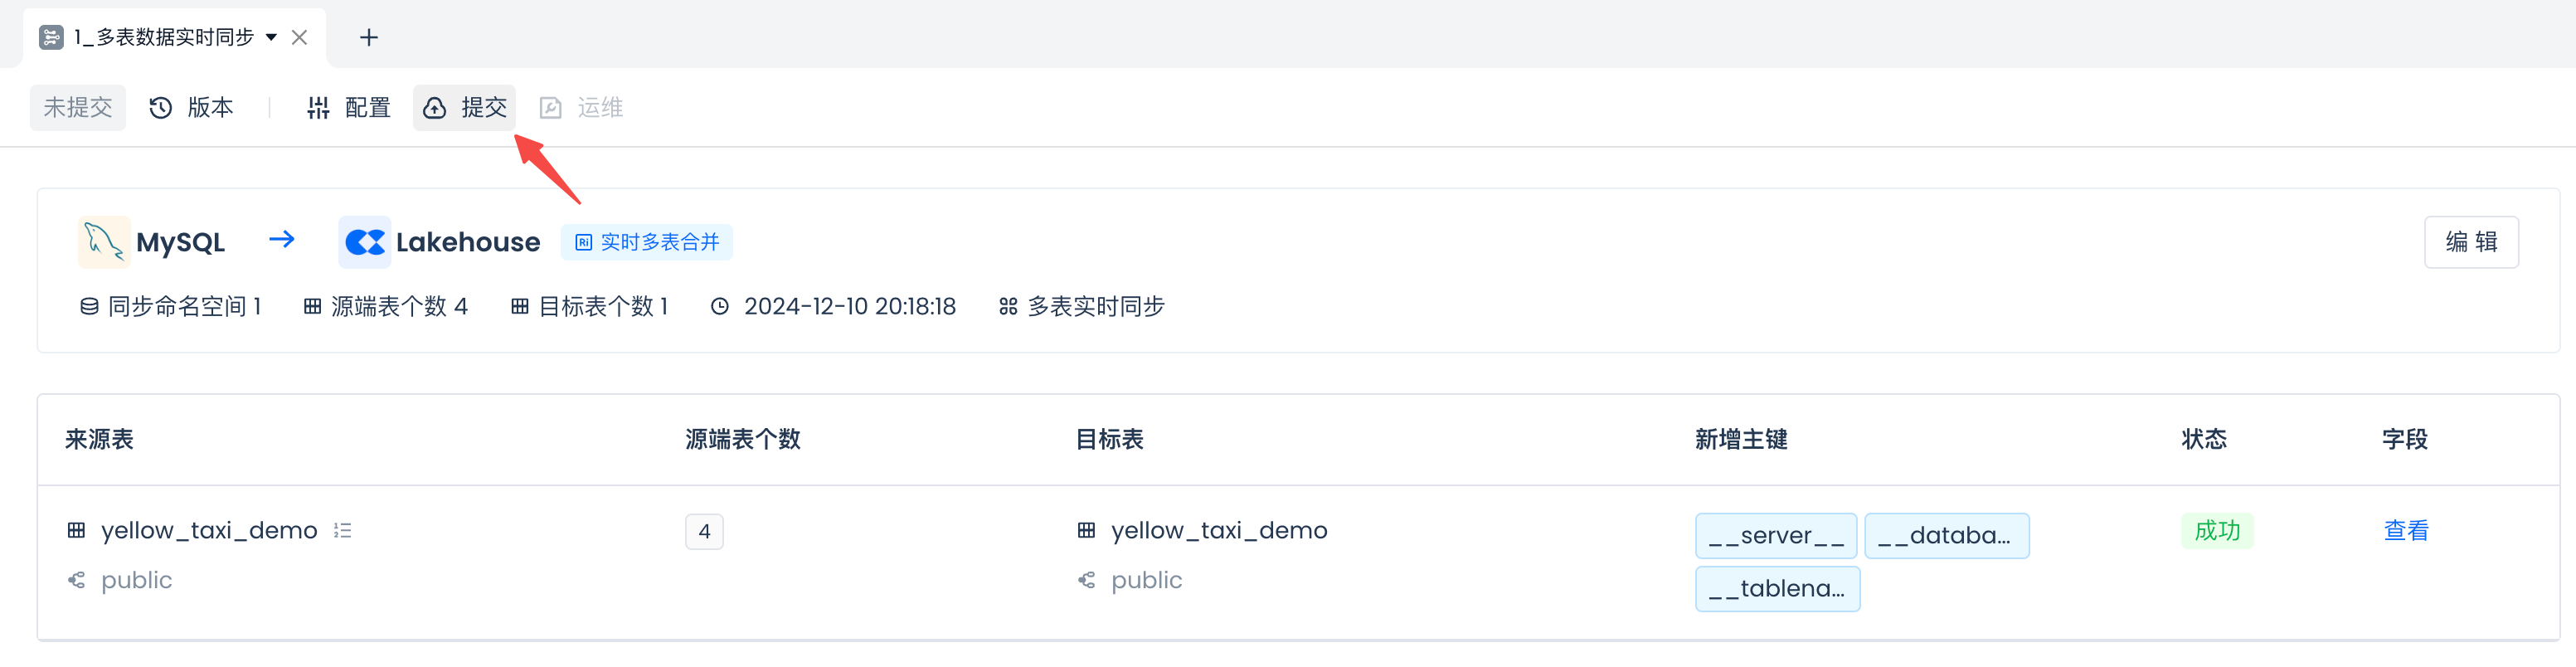Screen dimensions: 2576x667
Task: Click the source table count badge 4
Action: (704, 532)
